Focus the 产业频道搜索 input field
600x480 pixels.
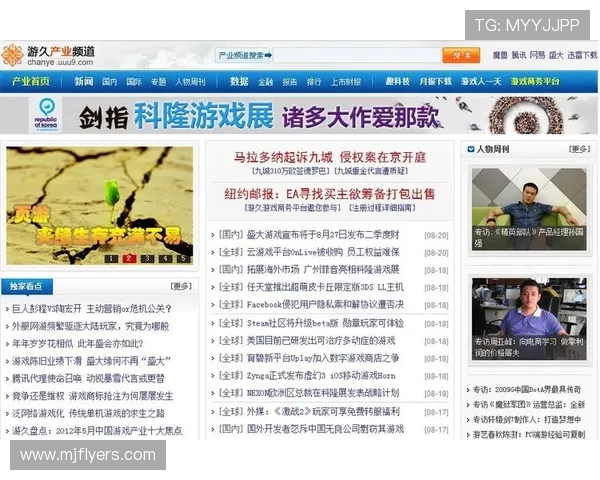tap(357, 56)
